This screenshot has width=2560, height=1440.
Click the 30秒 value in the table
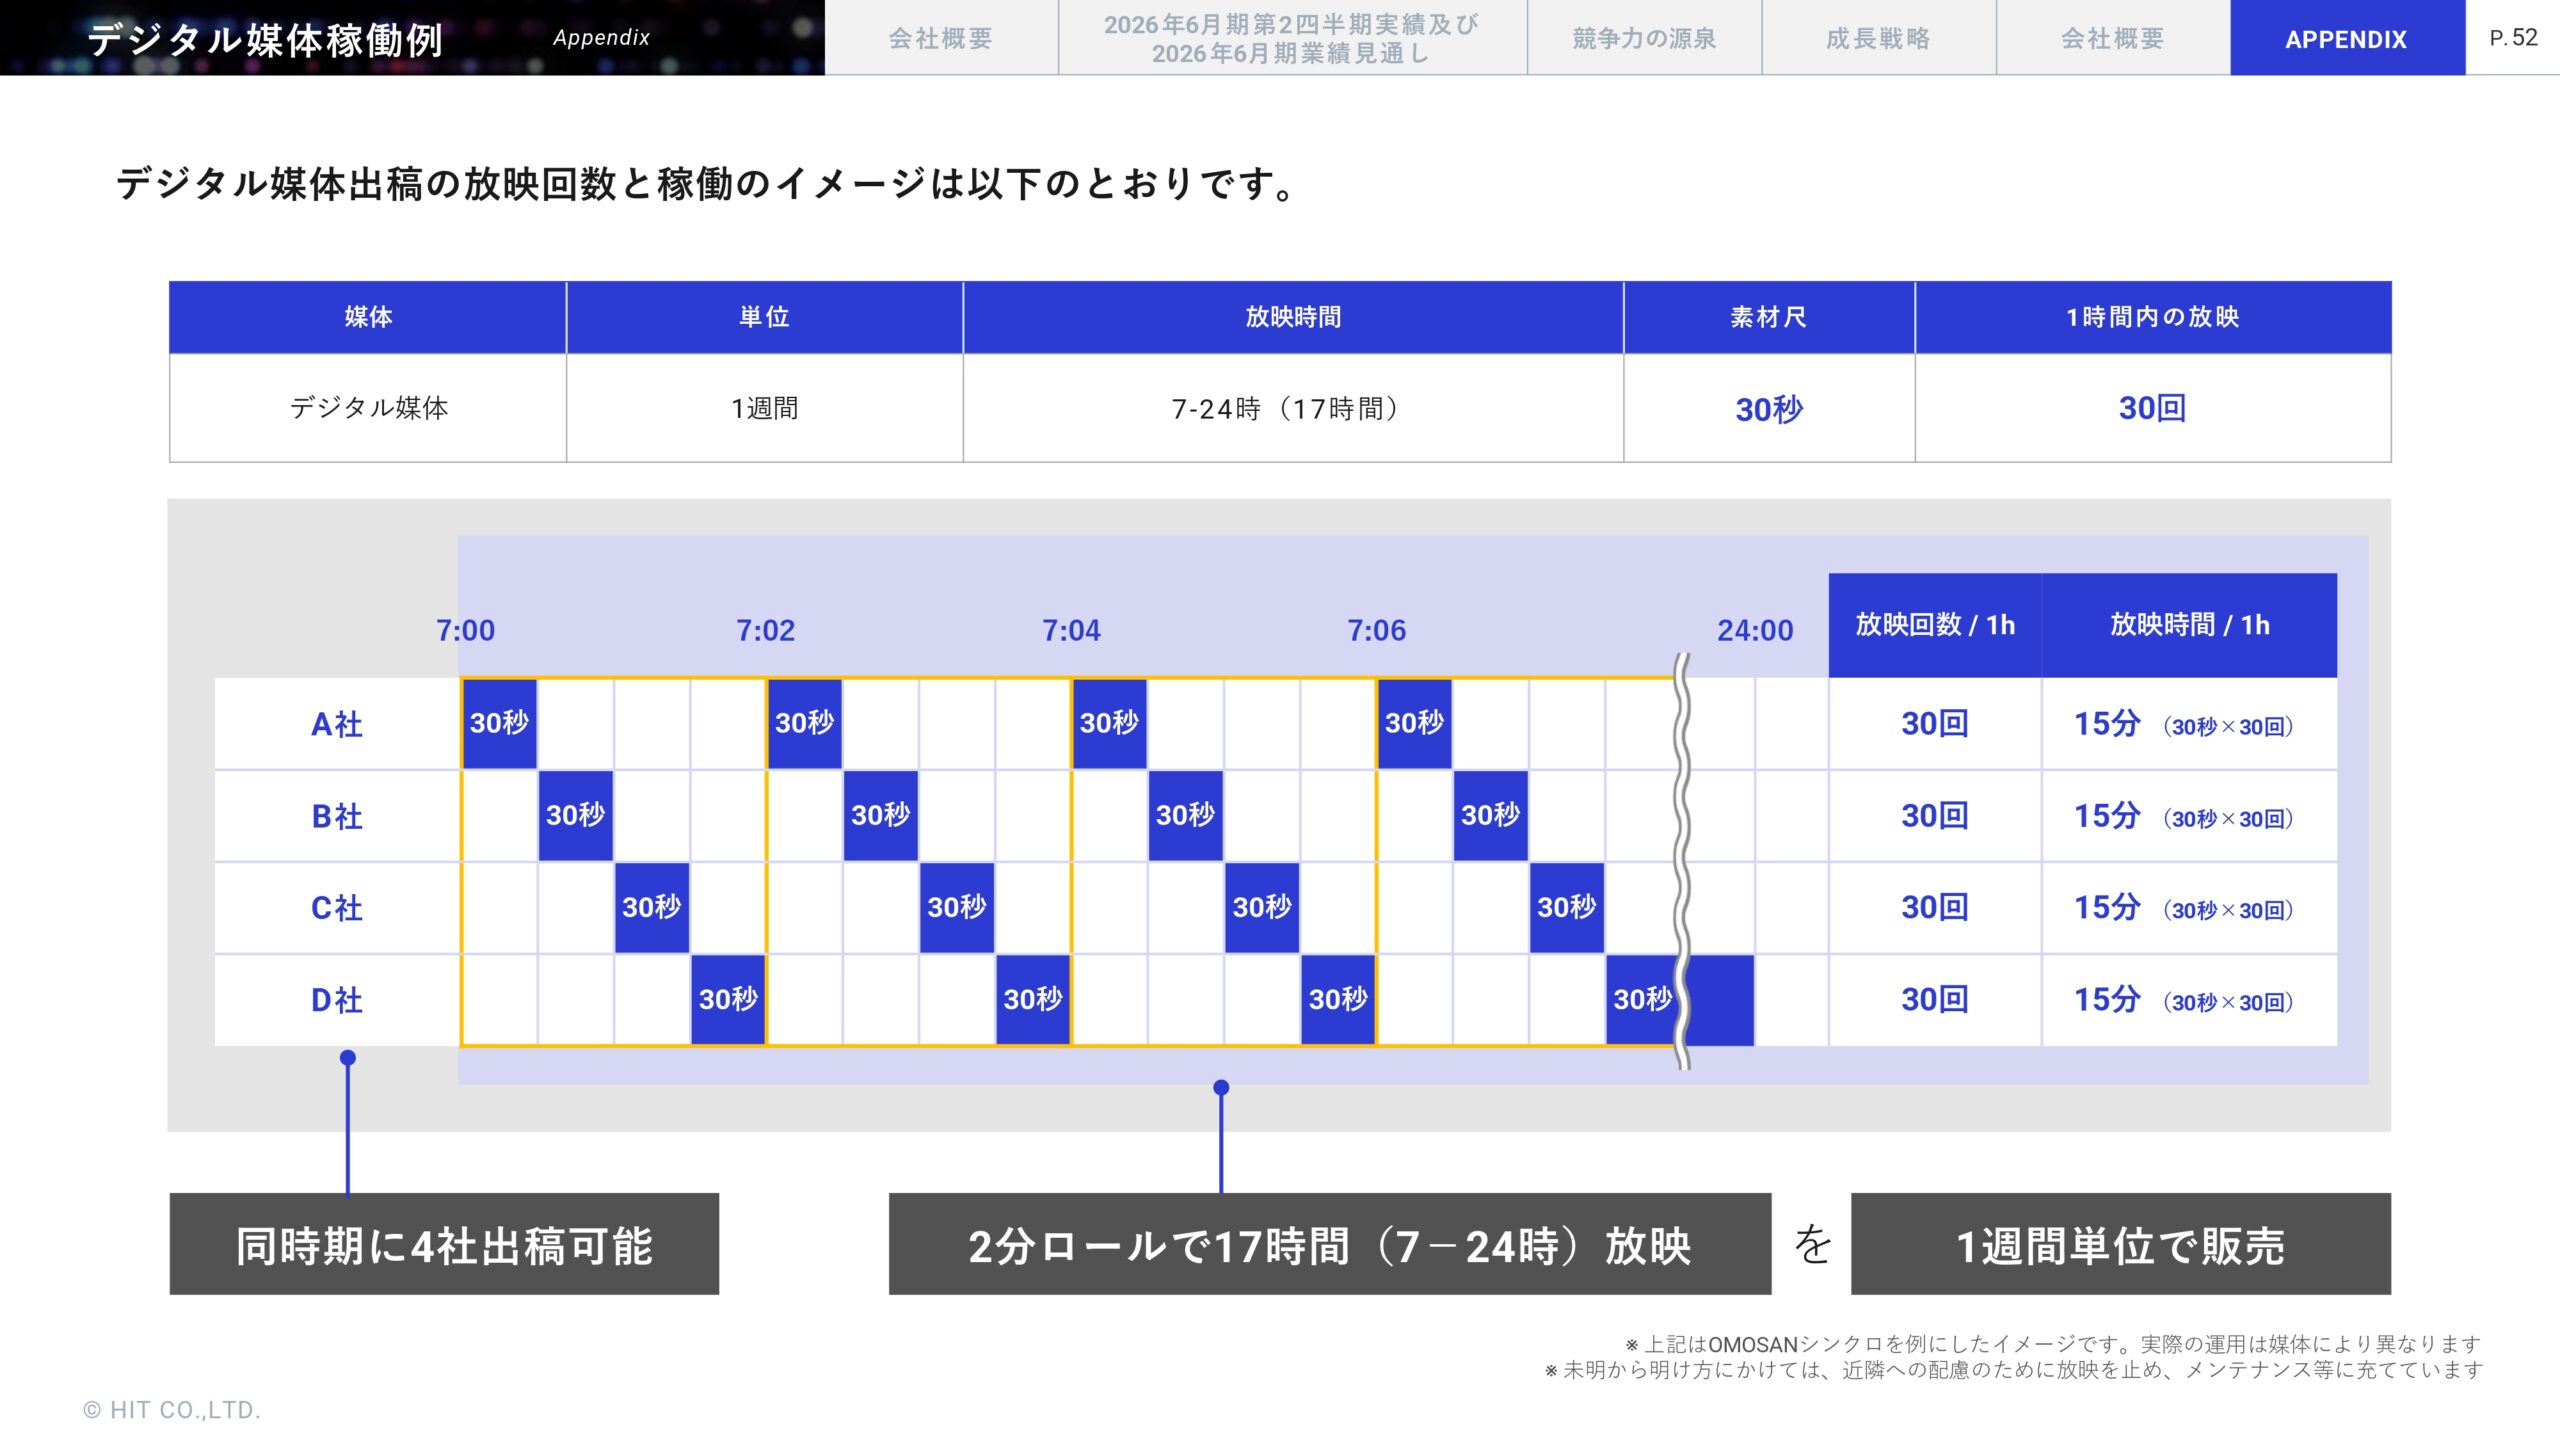click(x=1770, y=408)
